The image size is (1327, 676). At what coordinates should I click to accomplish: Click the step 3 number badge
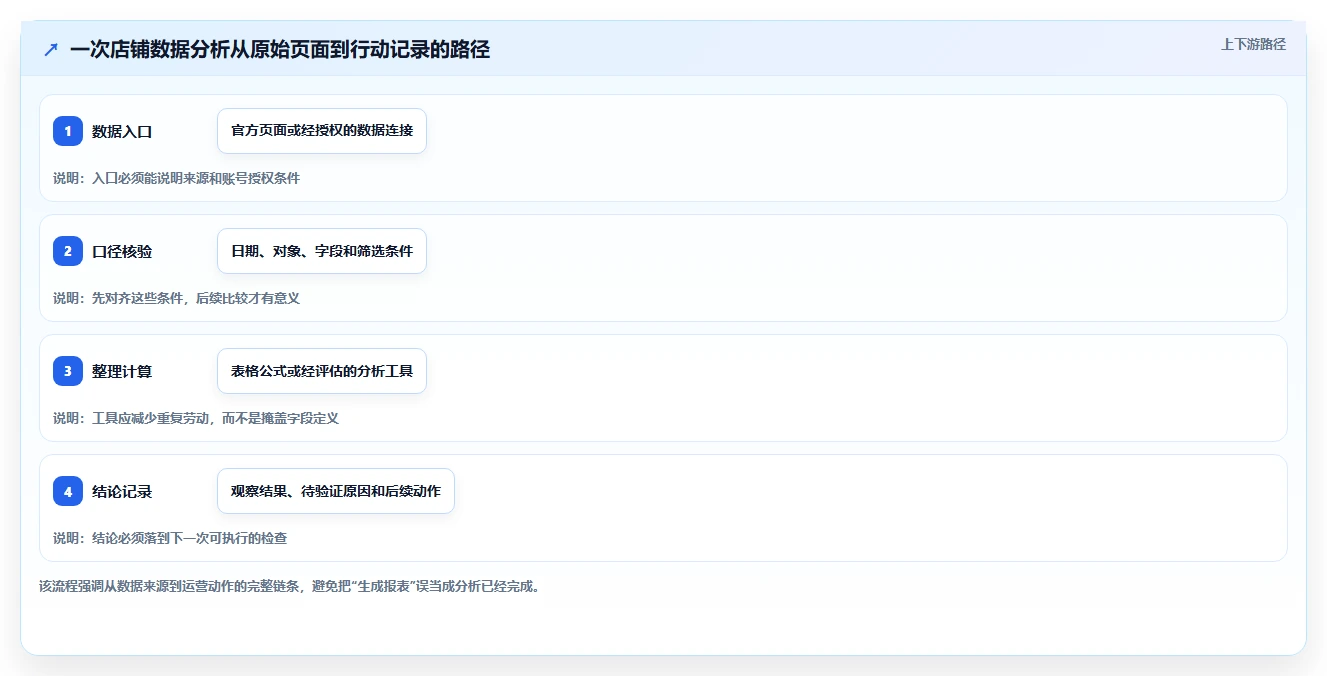point(68,371)
